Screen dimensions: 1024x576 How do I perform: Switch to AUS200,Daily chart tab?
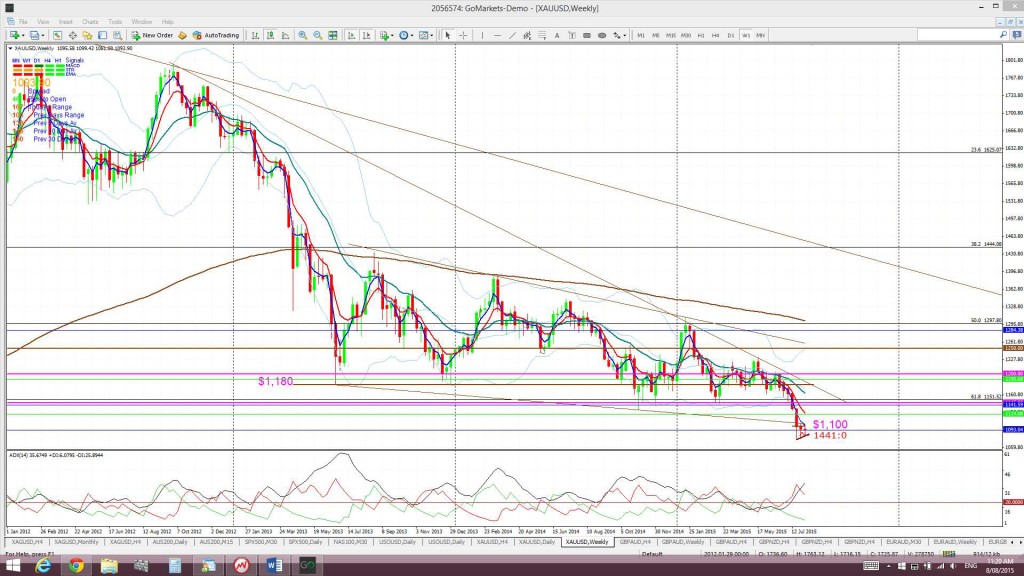pos(169,542)
